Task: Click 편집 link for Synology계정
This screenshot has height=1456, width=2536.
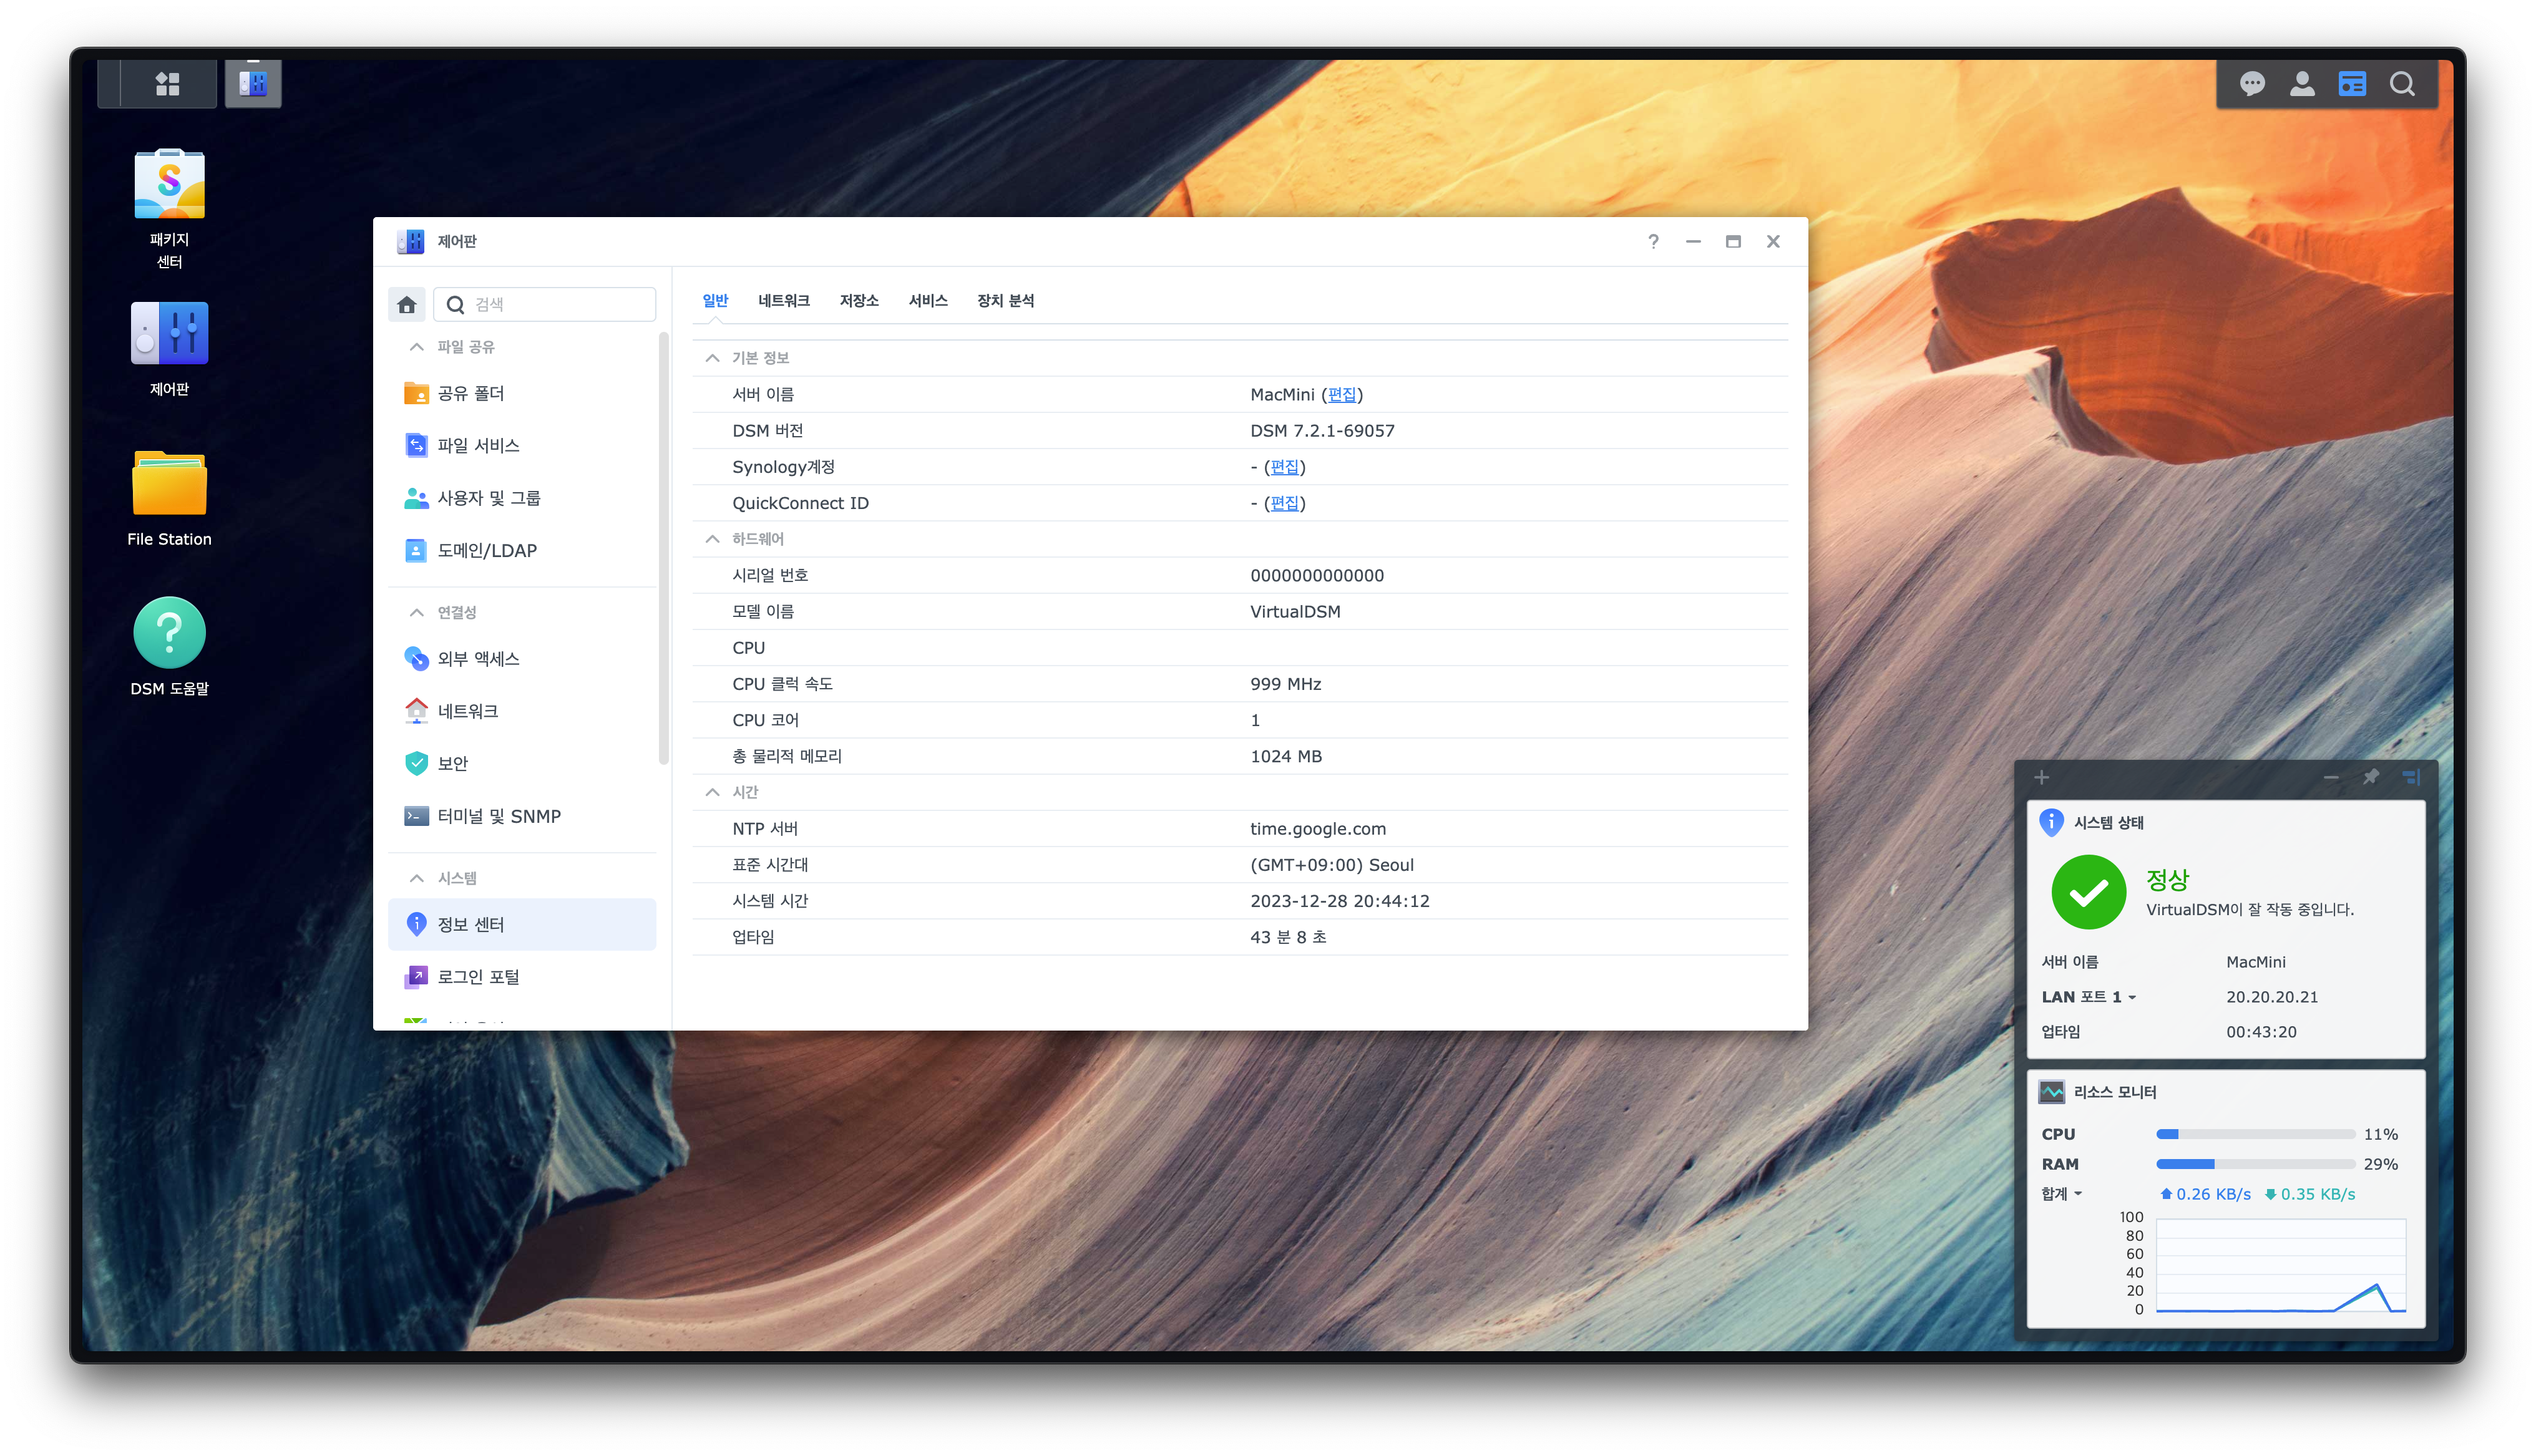Action: coord(1284,466)
